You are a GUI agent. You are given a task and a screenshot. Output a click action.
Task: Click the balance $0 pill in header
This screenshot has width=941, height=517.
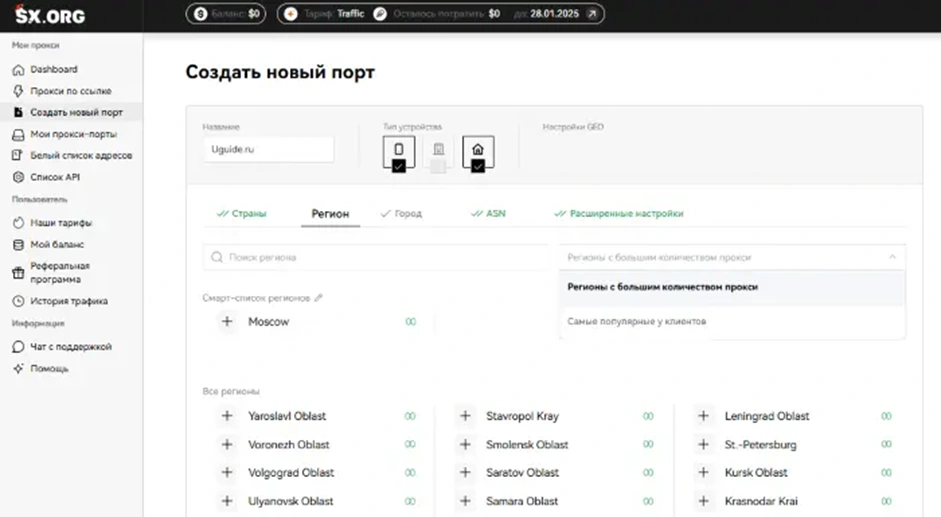coord(226,14)
